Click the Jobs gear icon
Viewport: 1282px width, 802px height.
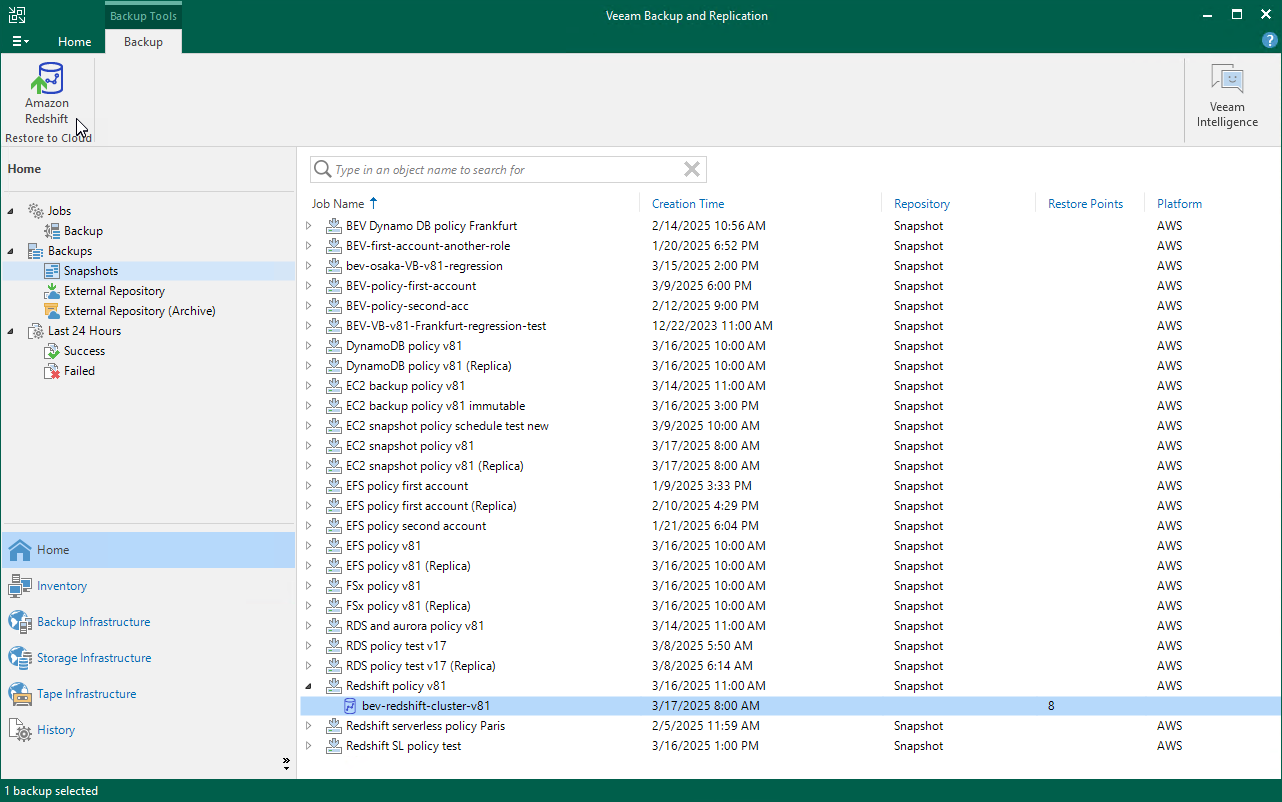36,211
